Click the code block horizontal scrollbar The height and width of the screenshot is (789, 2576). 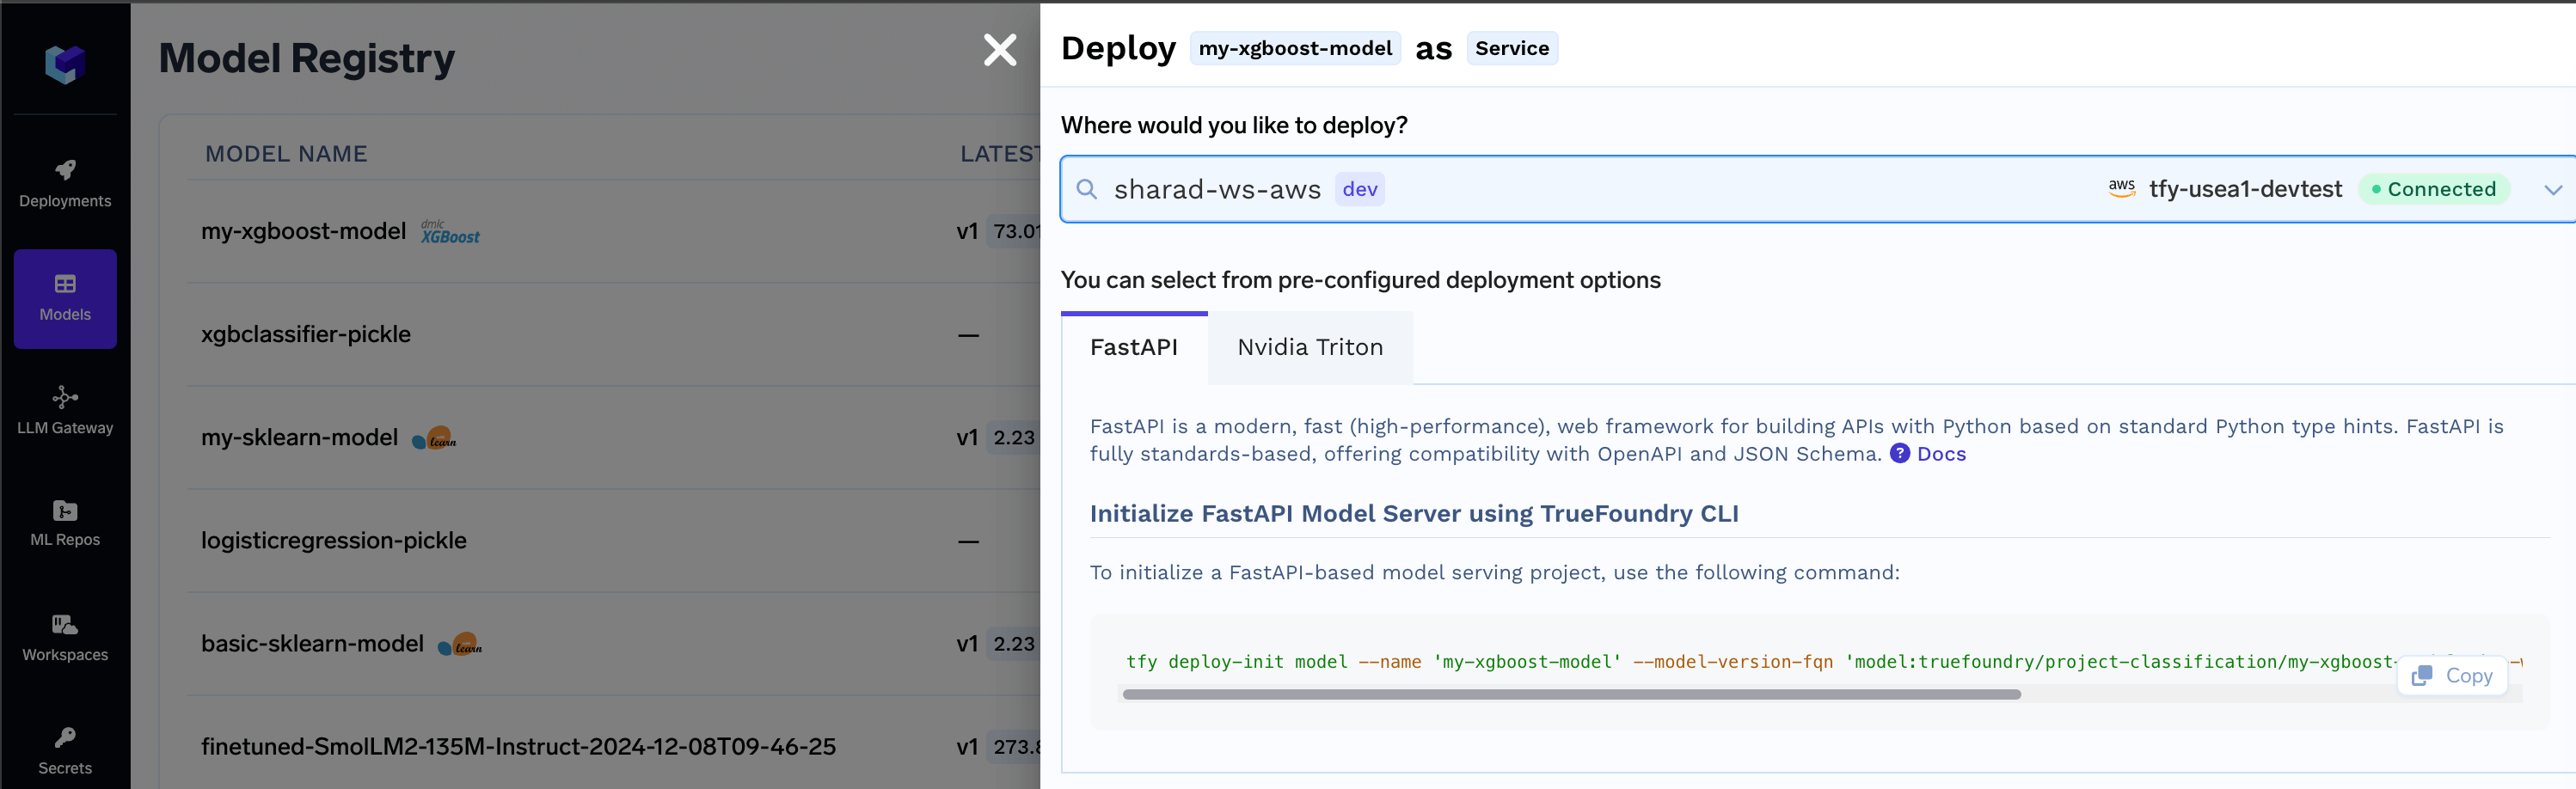click(x=1570, y=694)
